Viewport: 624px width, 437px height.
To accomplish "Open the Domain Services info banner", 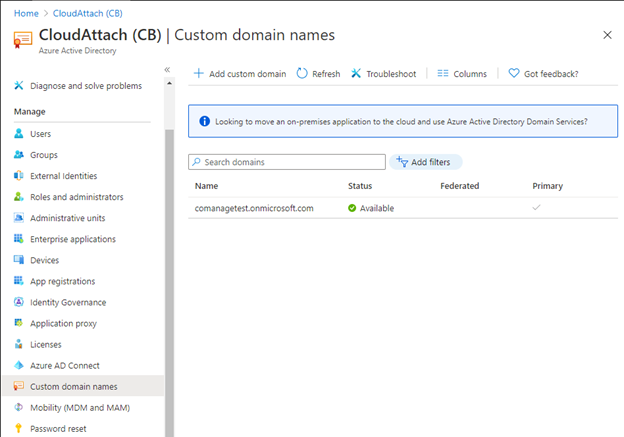I will [x=403, y=121].
